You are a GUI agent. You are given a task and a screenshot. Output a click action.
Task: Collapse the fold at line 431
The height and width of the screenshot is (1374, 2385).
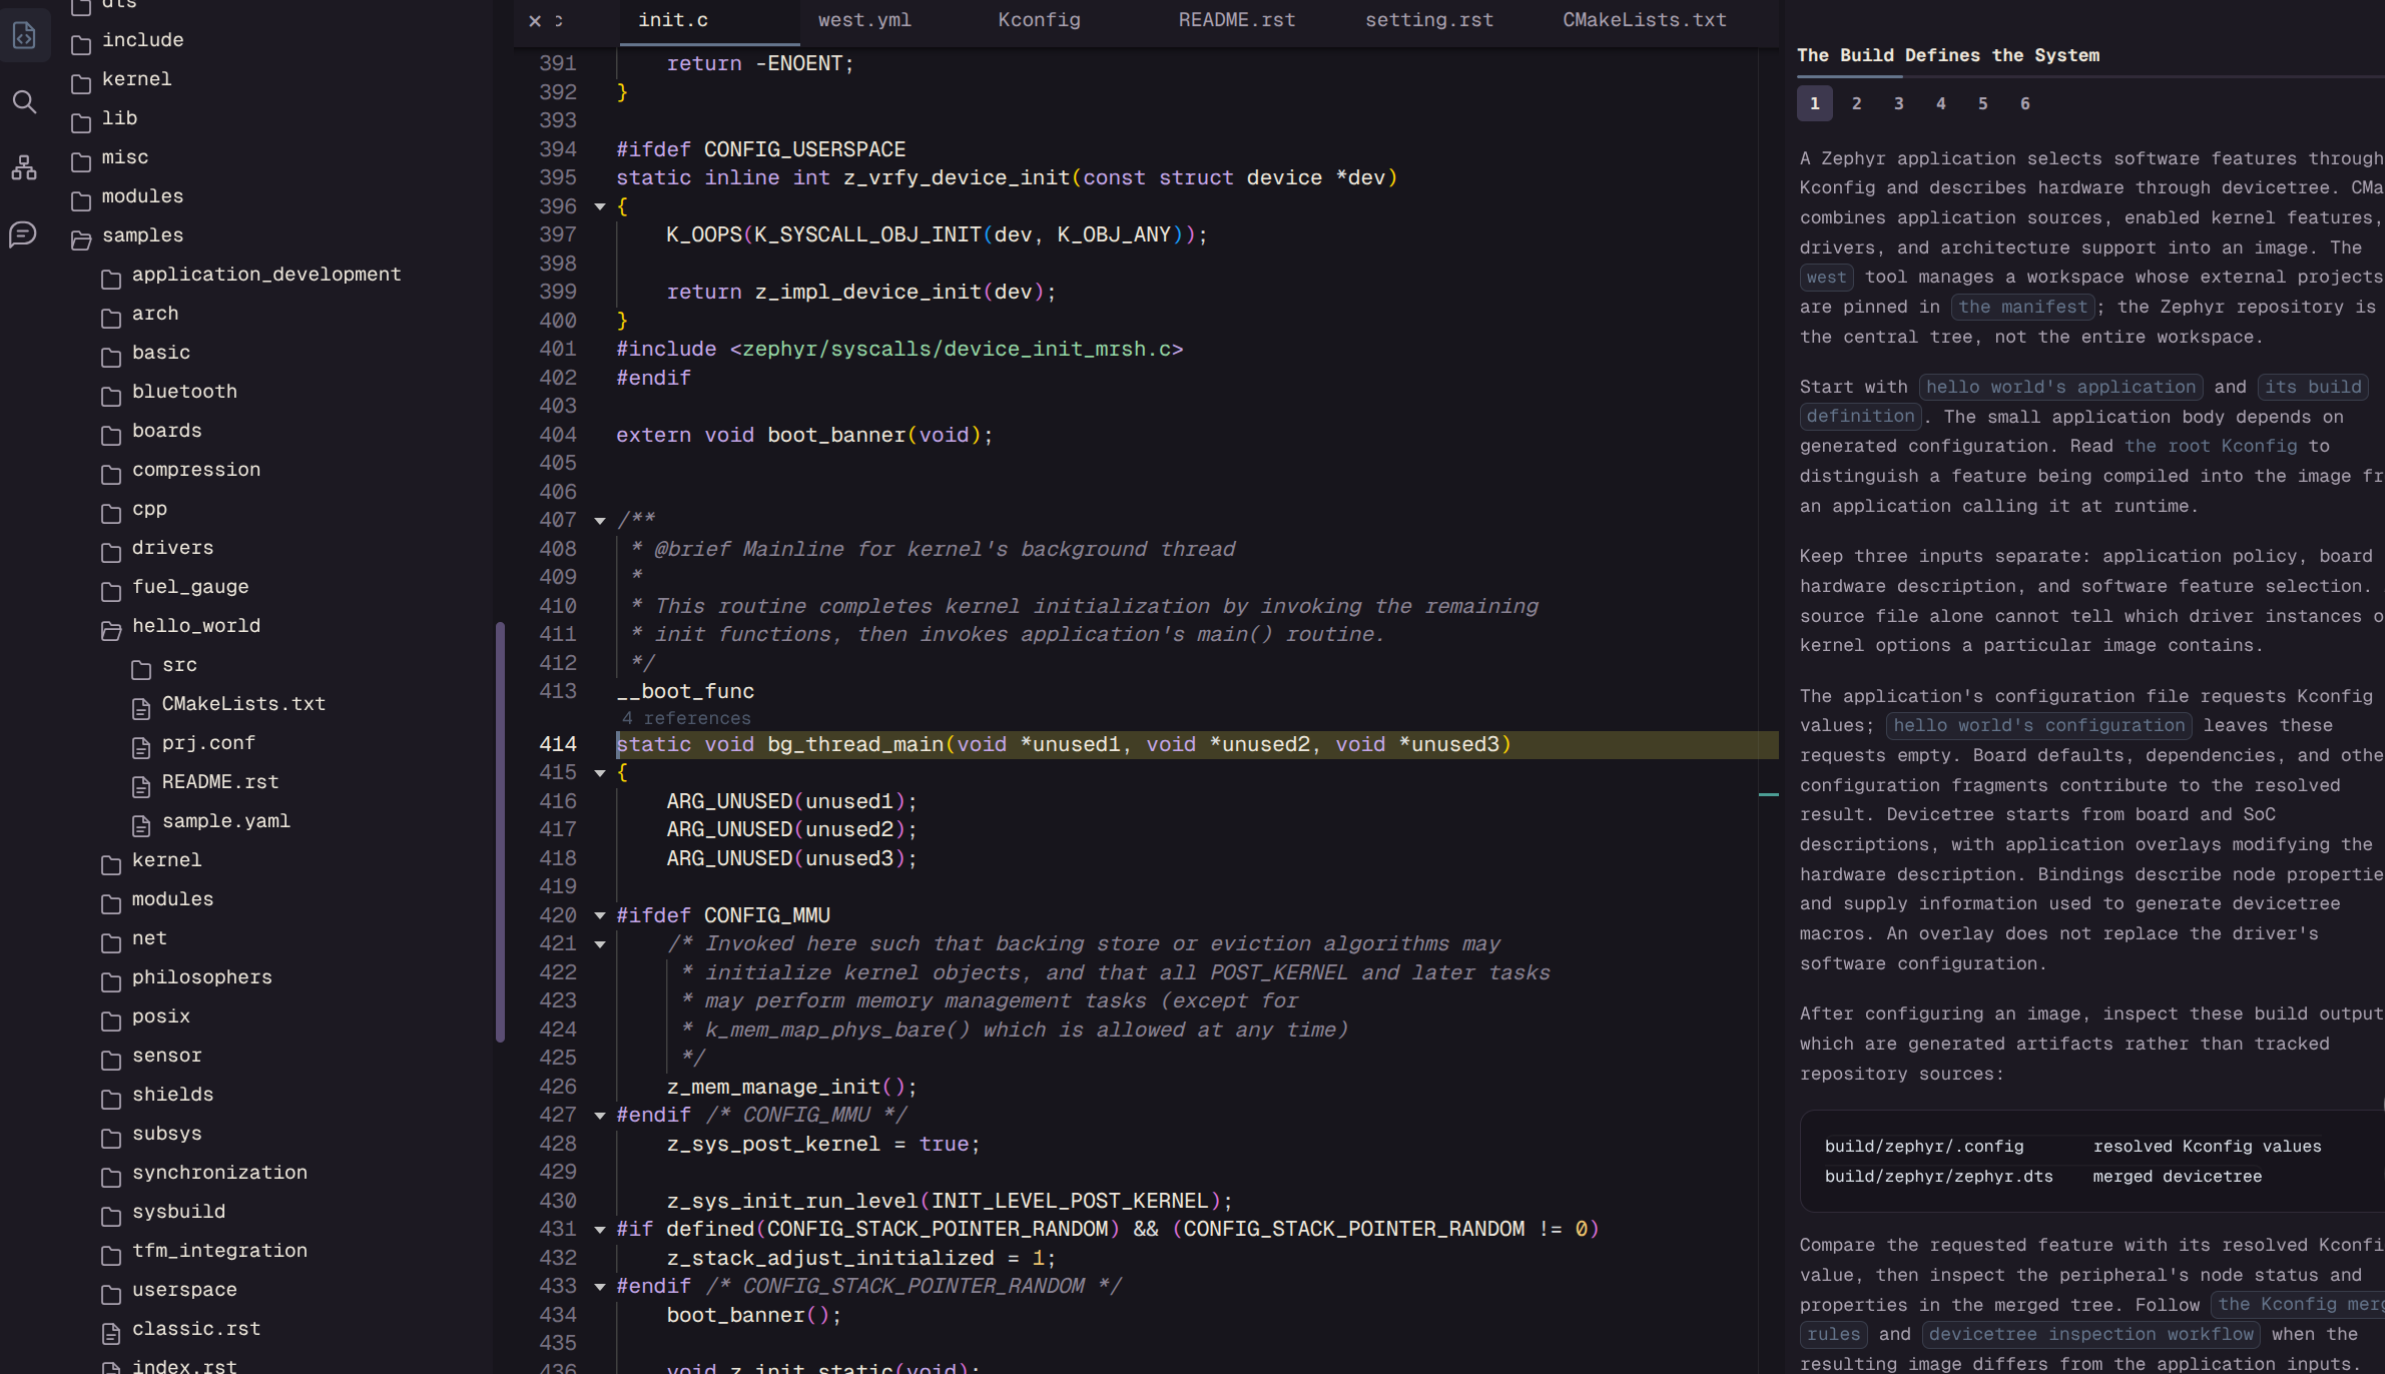[x=600, y=1230]
